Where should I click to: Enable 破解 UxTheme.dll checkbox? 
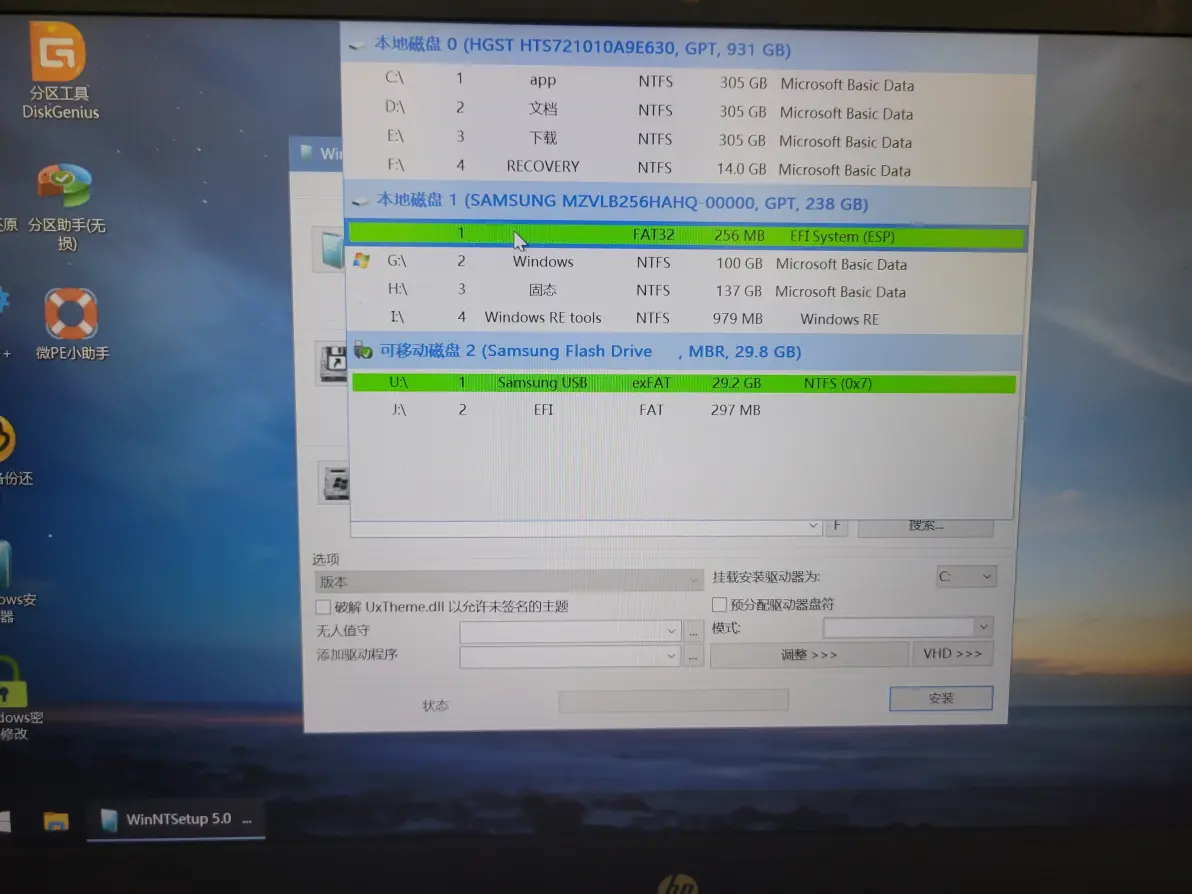click(x=323, y=607)
